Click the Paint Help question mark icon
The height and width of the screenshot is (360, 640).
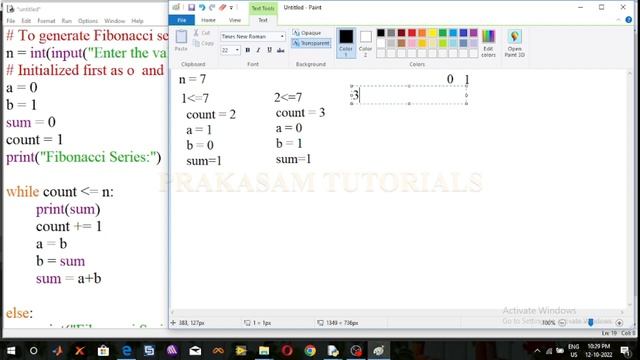pos(629,20)
